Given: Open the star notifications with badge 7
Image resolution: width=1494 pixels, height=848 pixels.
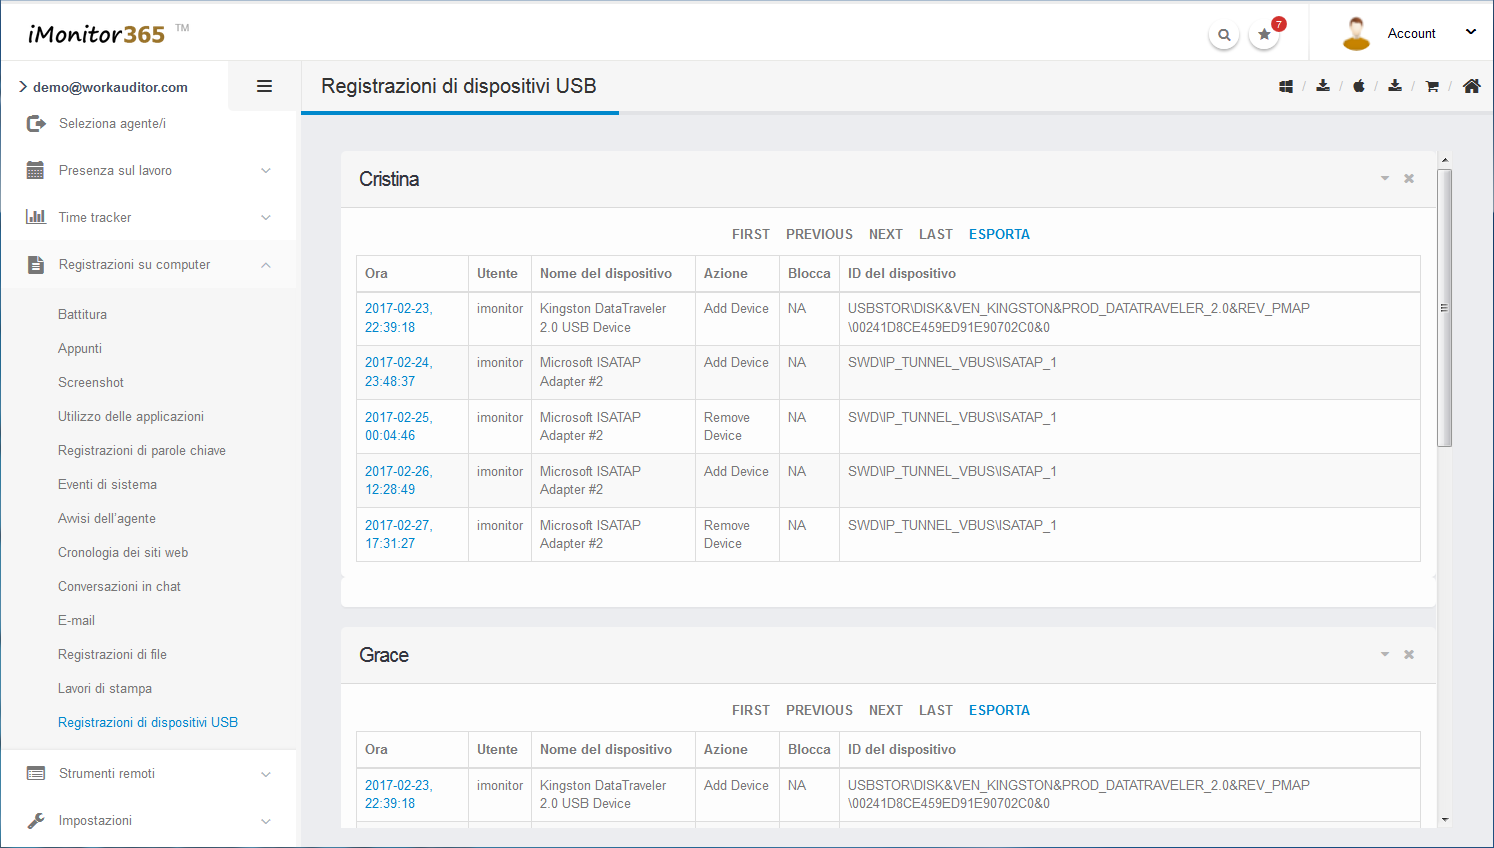Looking at the screenshot, I should (1265, 35).
